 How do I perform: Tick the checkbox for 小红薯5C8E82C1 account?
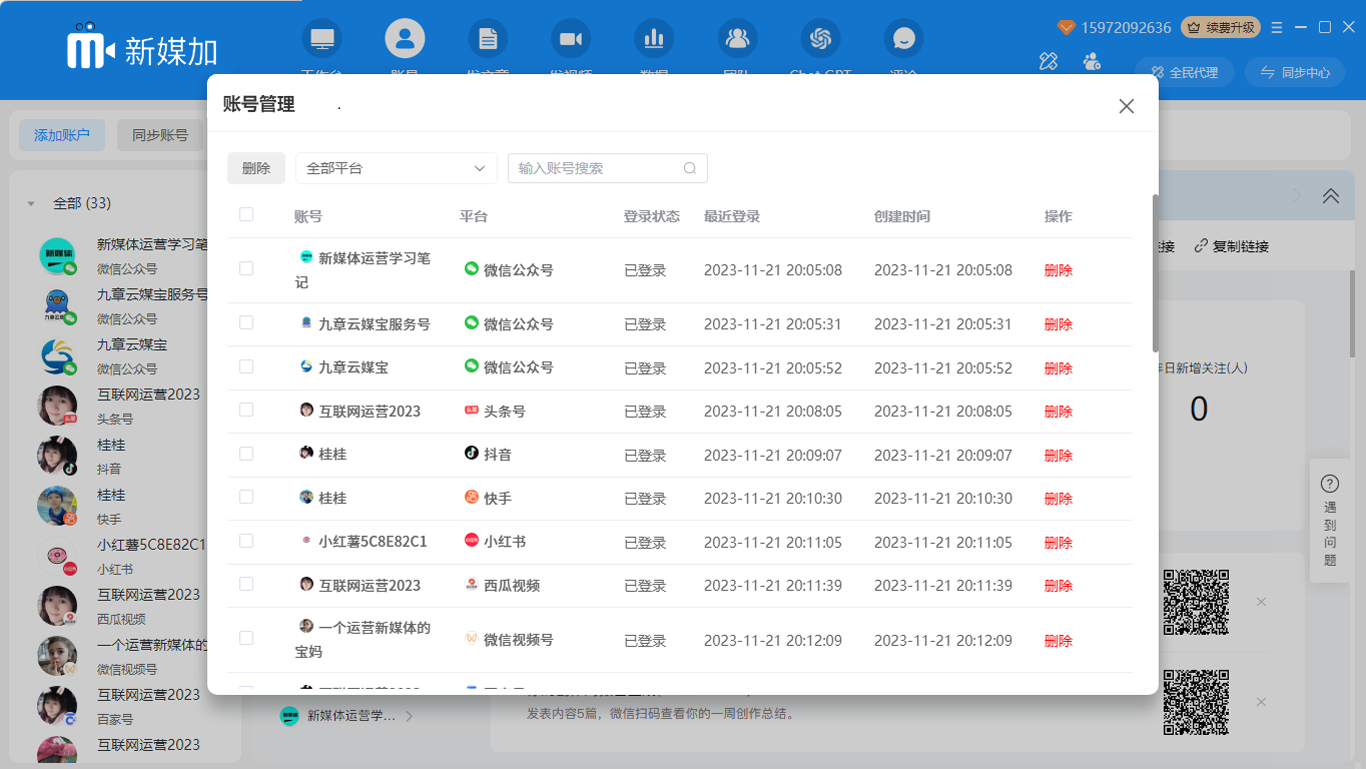(247, 541)
